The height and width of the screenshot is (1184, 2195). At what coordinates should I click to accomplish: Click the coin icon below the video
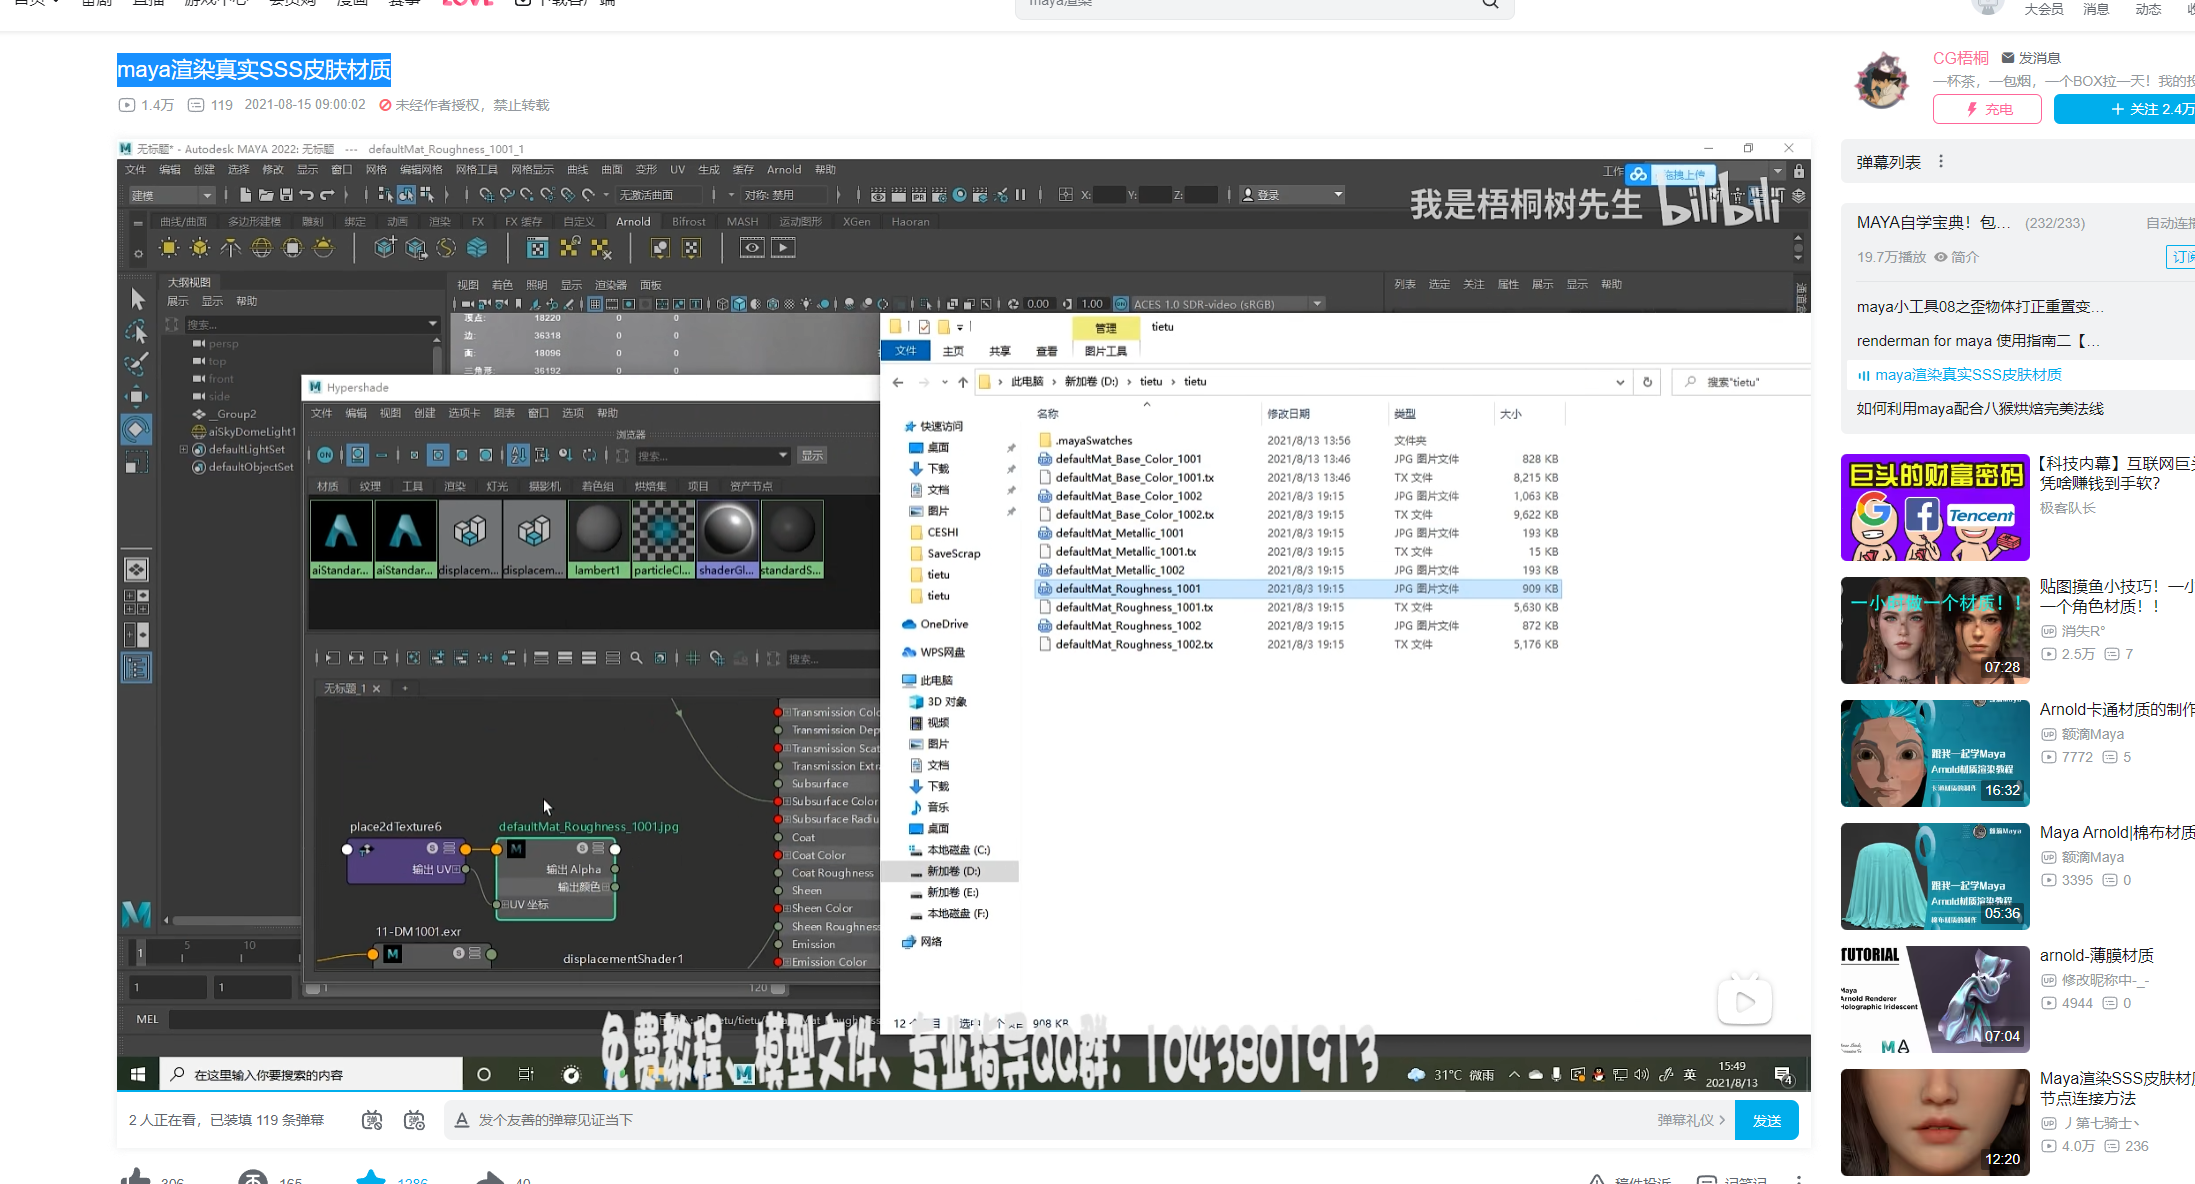[x=253, y=1178]
